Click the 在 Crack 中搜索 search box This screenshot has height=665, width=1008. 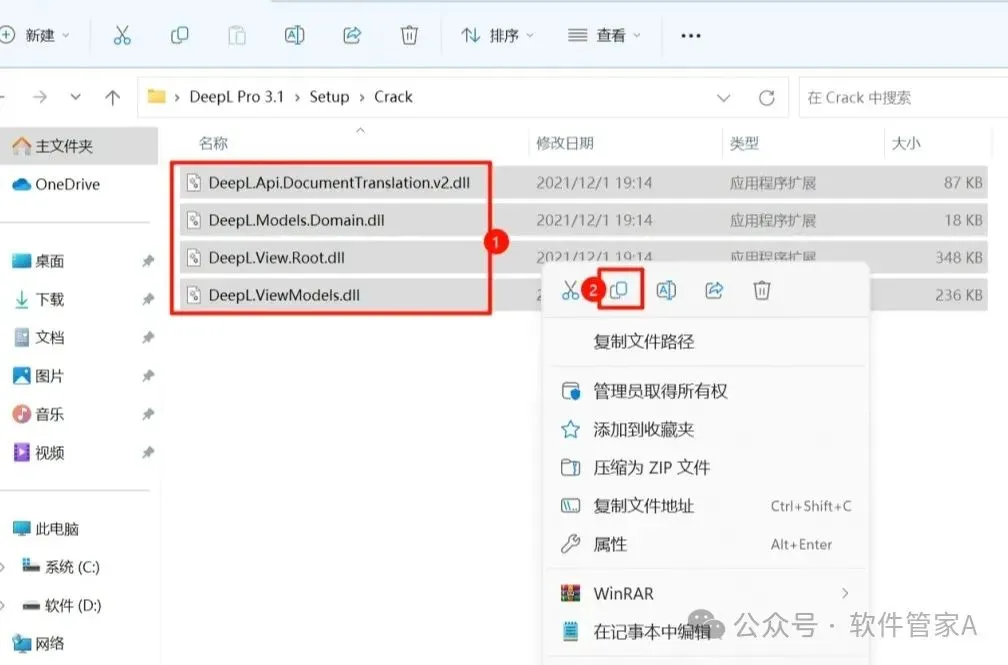click(903, 98)
